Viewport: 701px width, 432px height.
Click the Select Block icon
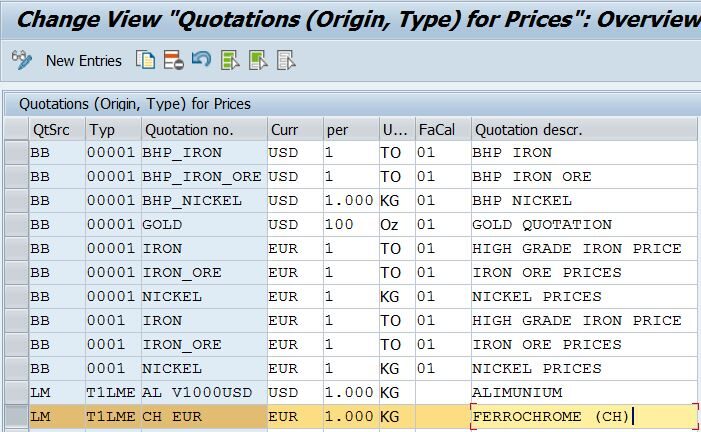258,61
